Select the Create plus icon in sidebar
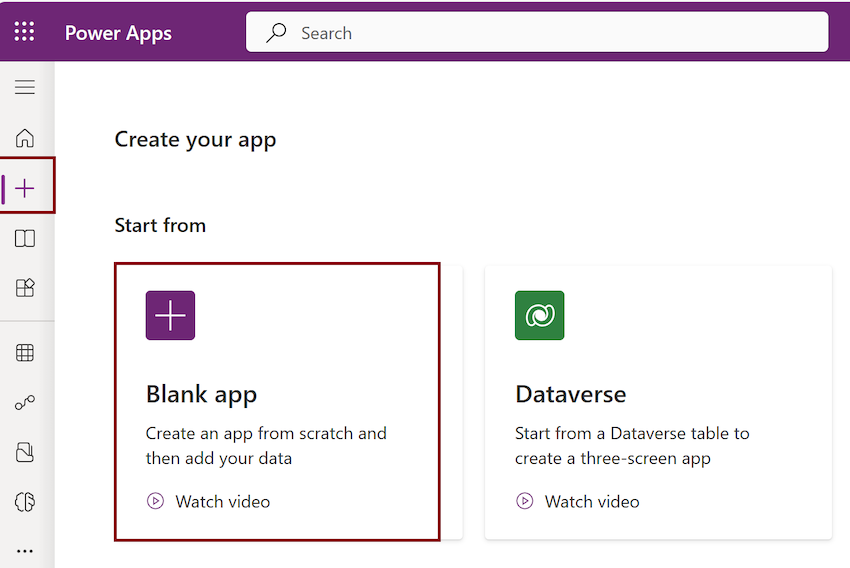 pyautogui.click(x=25, y=188)
